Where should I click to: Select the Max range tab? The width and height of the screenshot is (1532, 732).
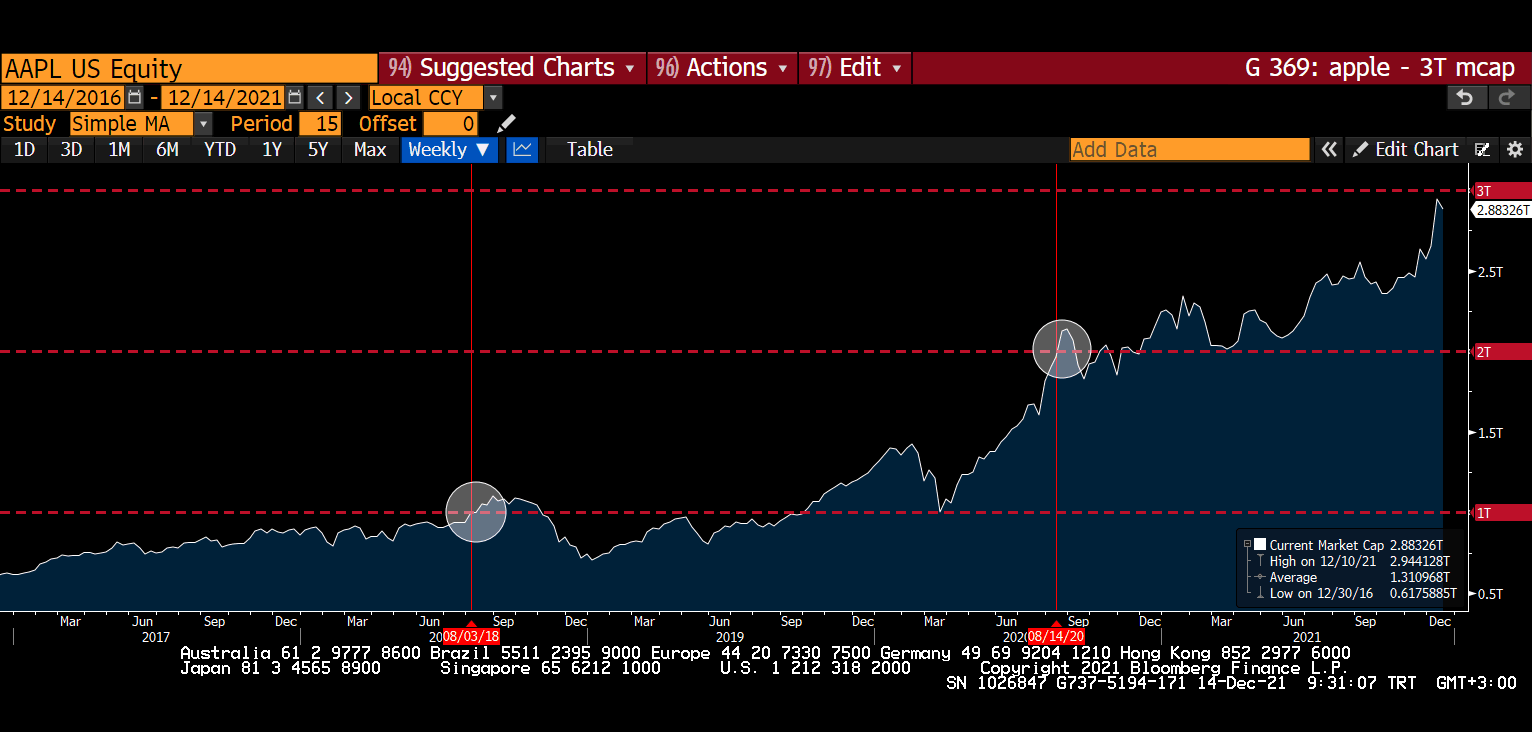(370, 149)
